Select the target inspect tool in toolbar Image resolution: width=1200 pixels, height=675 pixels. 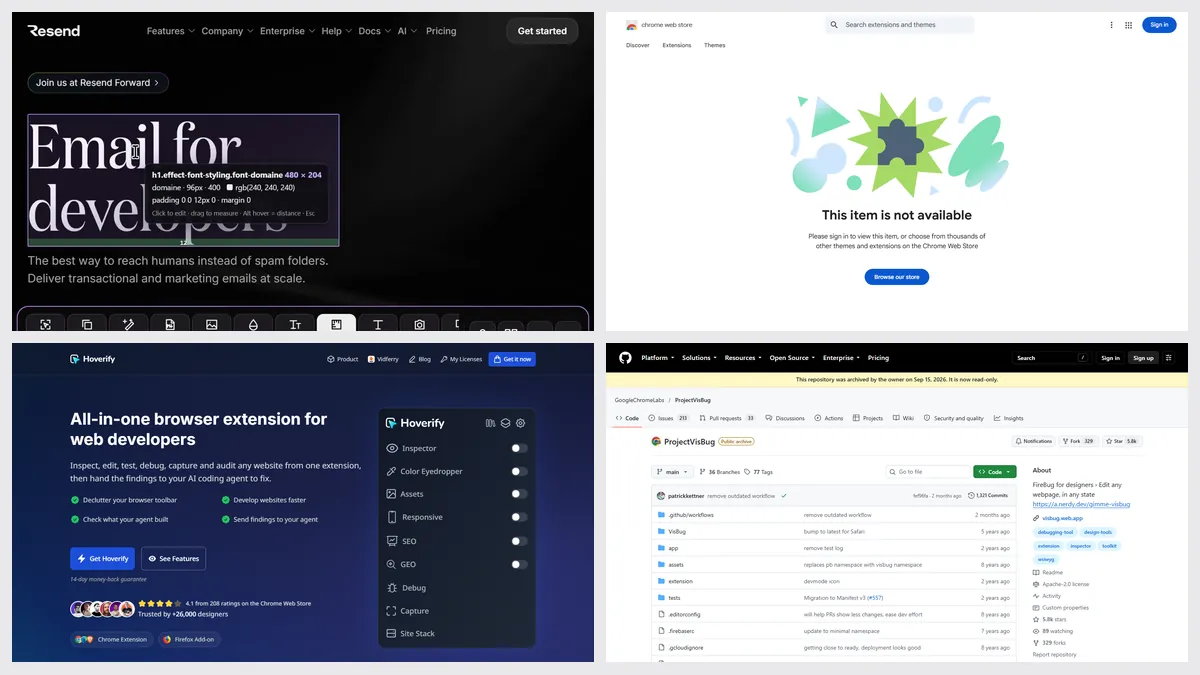click(x=45, y=324)
